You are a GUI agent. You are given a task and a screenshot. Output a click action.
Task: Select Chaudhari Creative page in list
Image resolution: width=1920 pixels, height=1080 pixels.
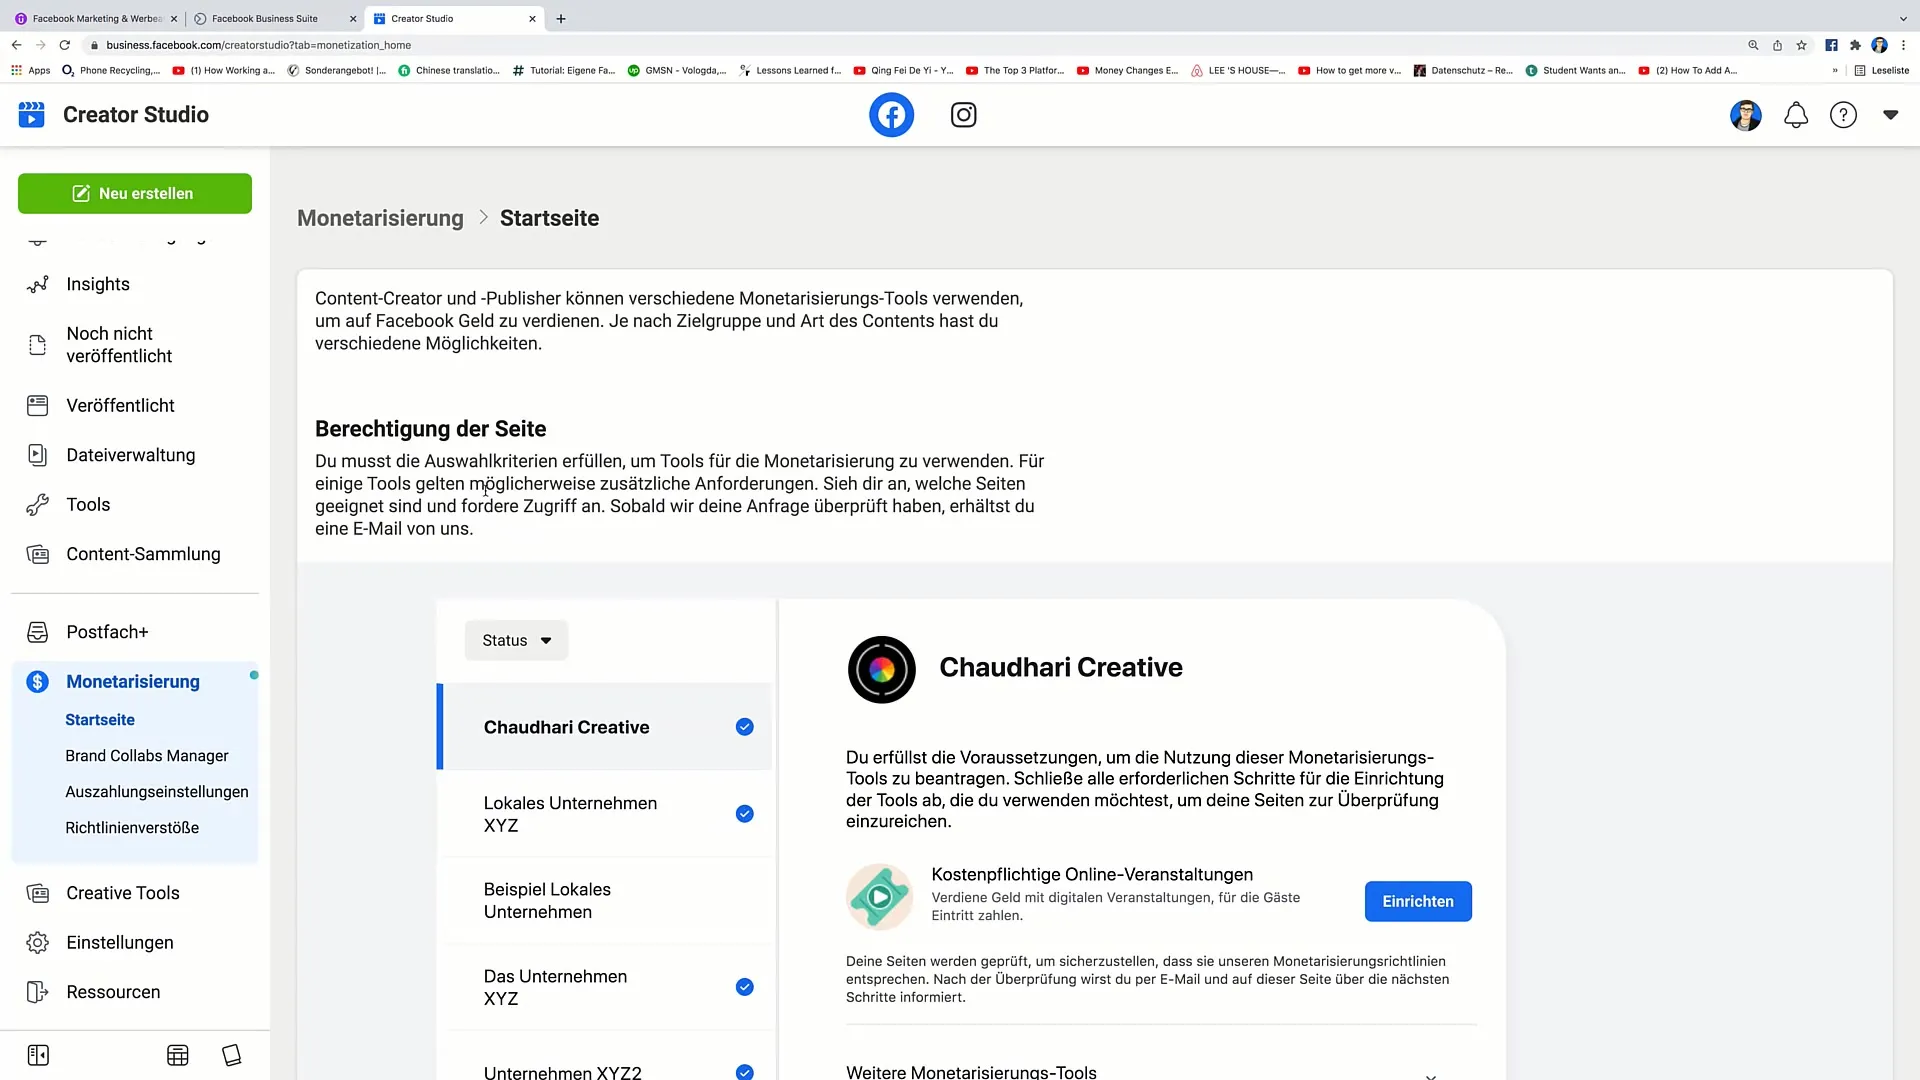click(x=605, y=727)
